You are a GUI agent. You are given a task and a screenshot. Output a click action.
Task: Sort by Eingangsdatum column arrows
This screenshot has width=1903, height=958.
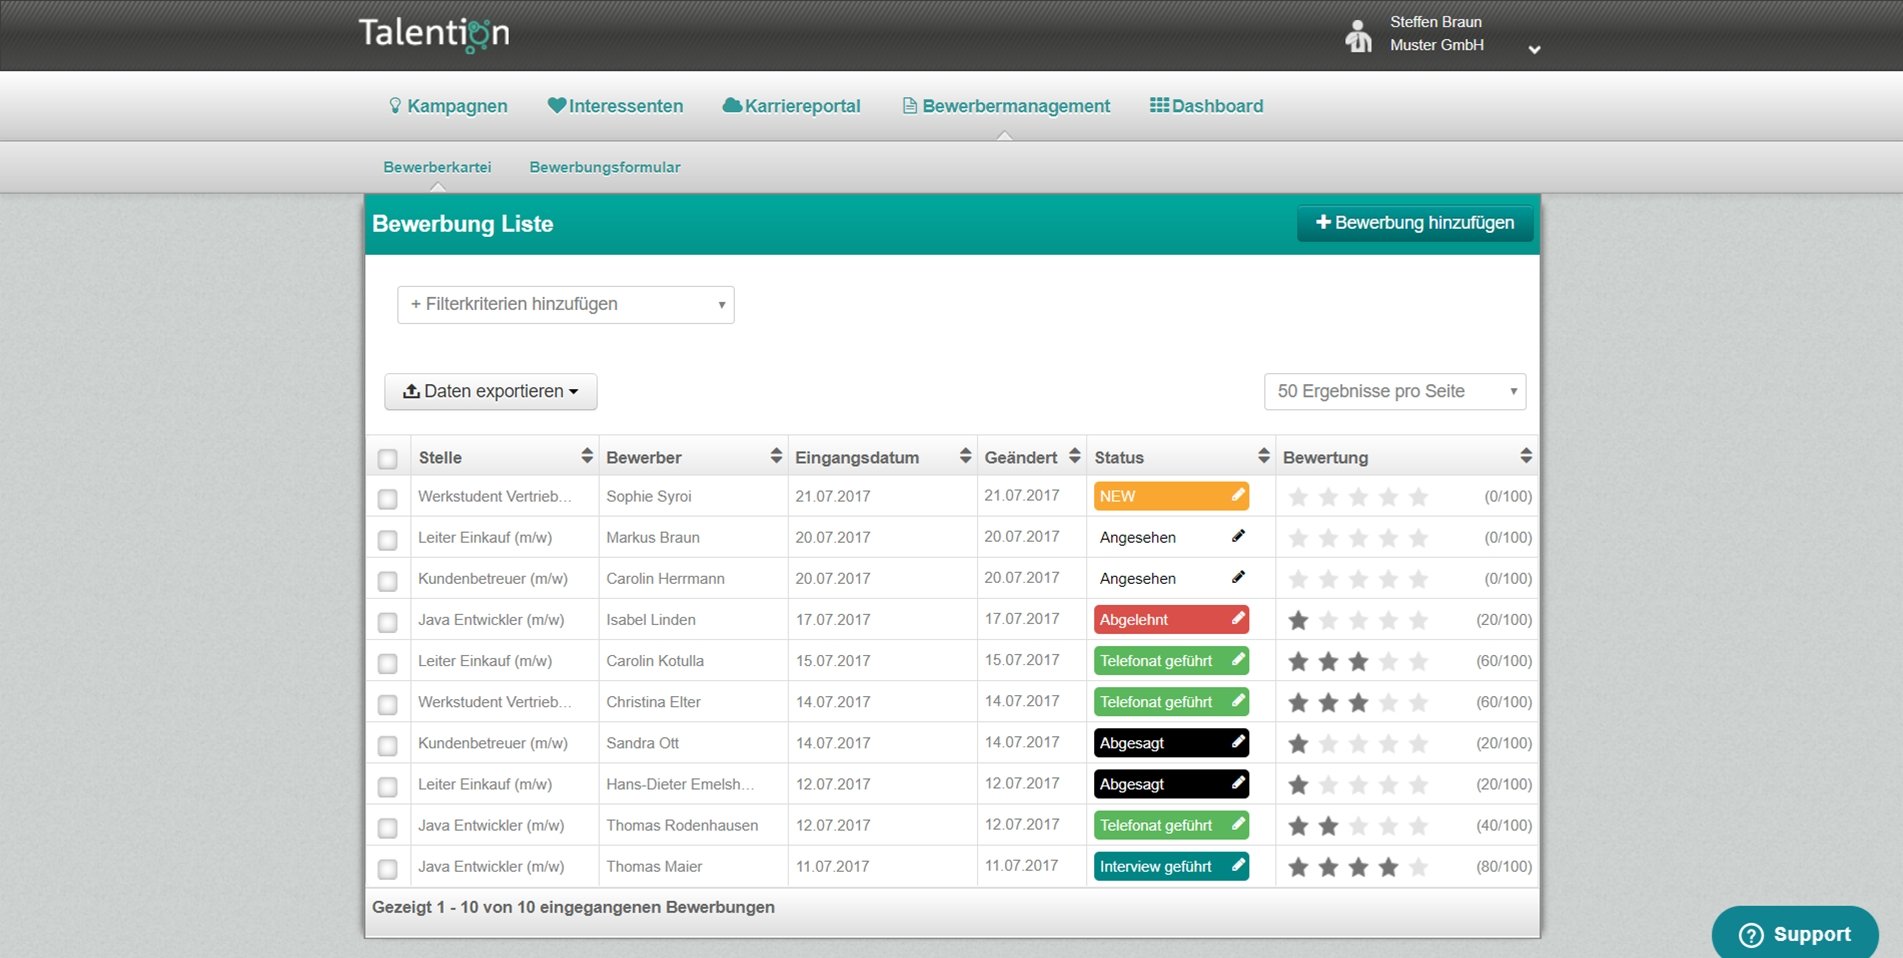(965, 456)
